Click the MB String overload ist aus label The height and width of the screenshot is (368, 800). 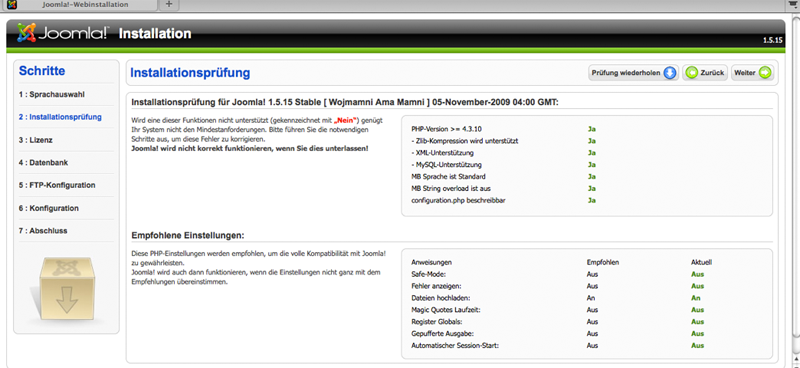[x=451, y=188]
